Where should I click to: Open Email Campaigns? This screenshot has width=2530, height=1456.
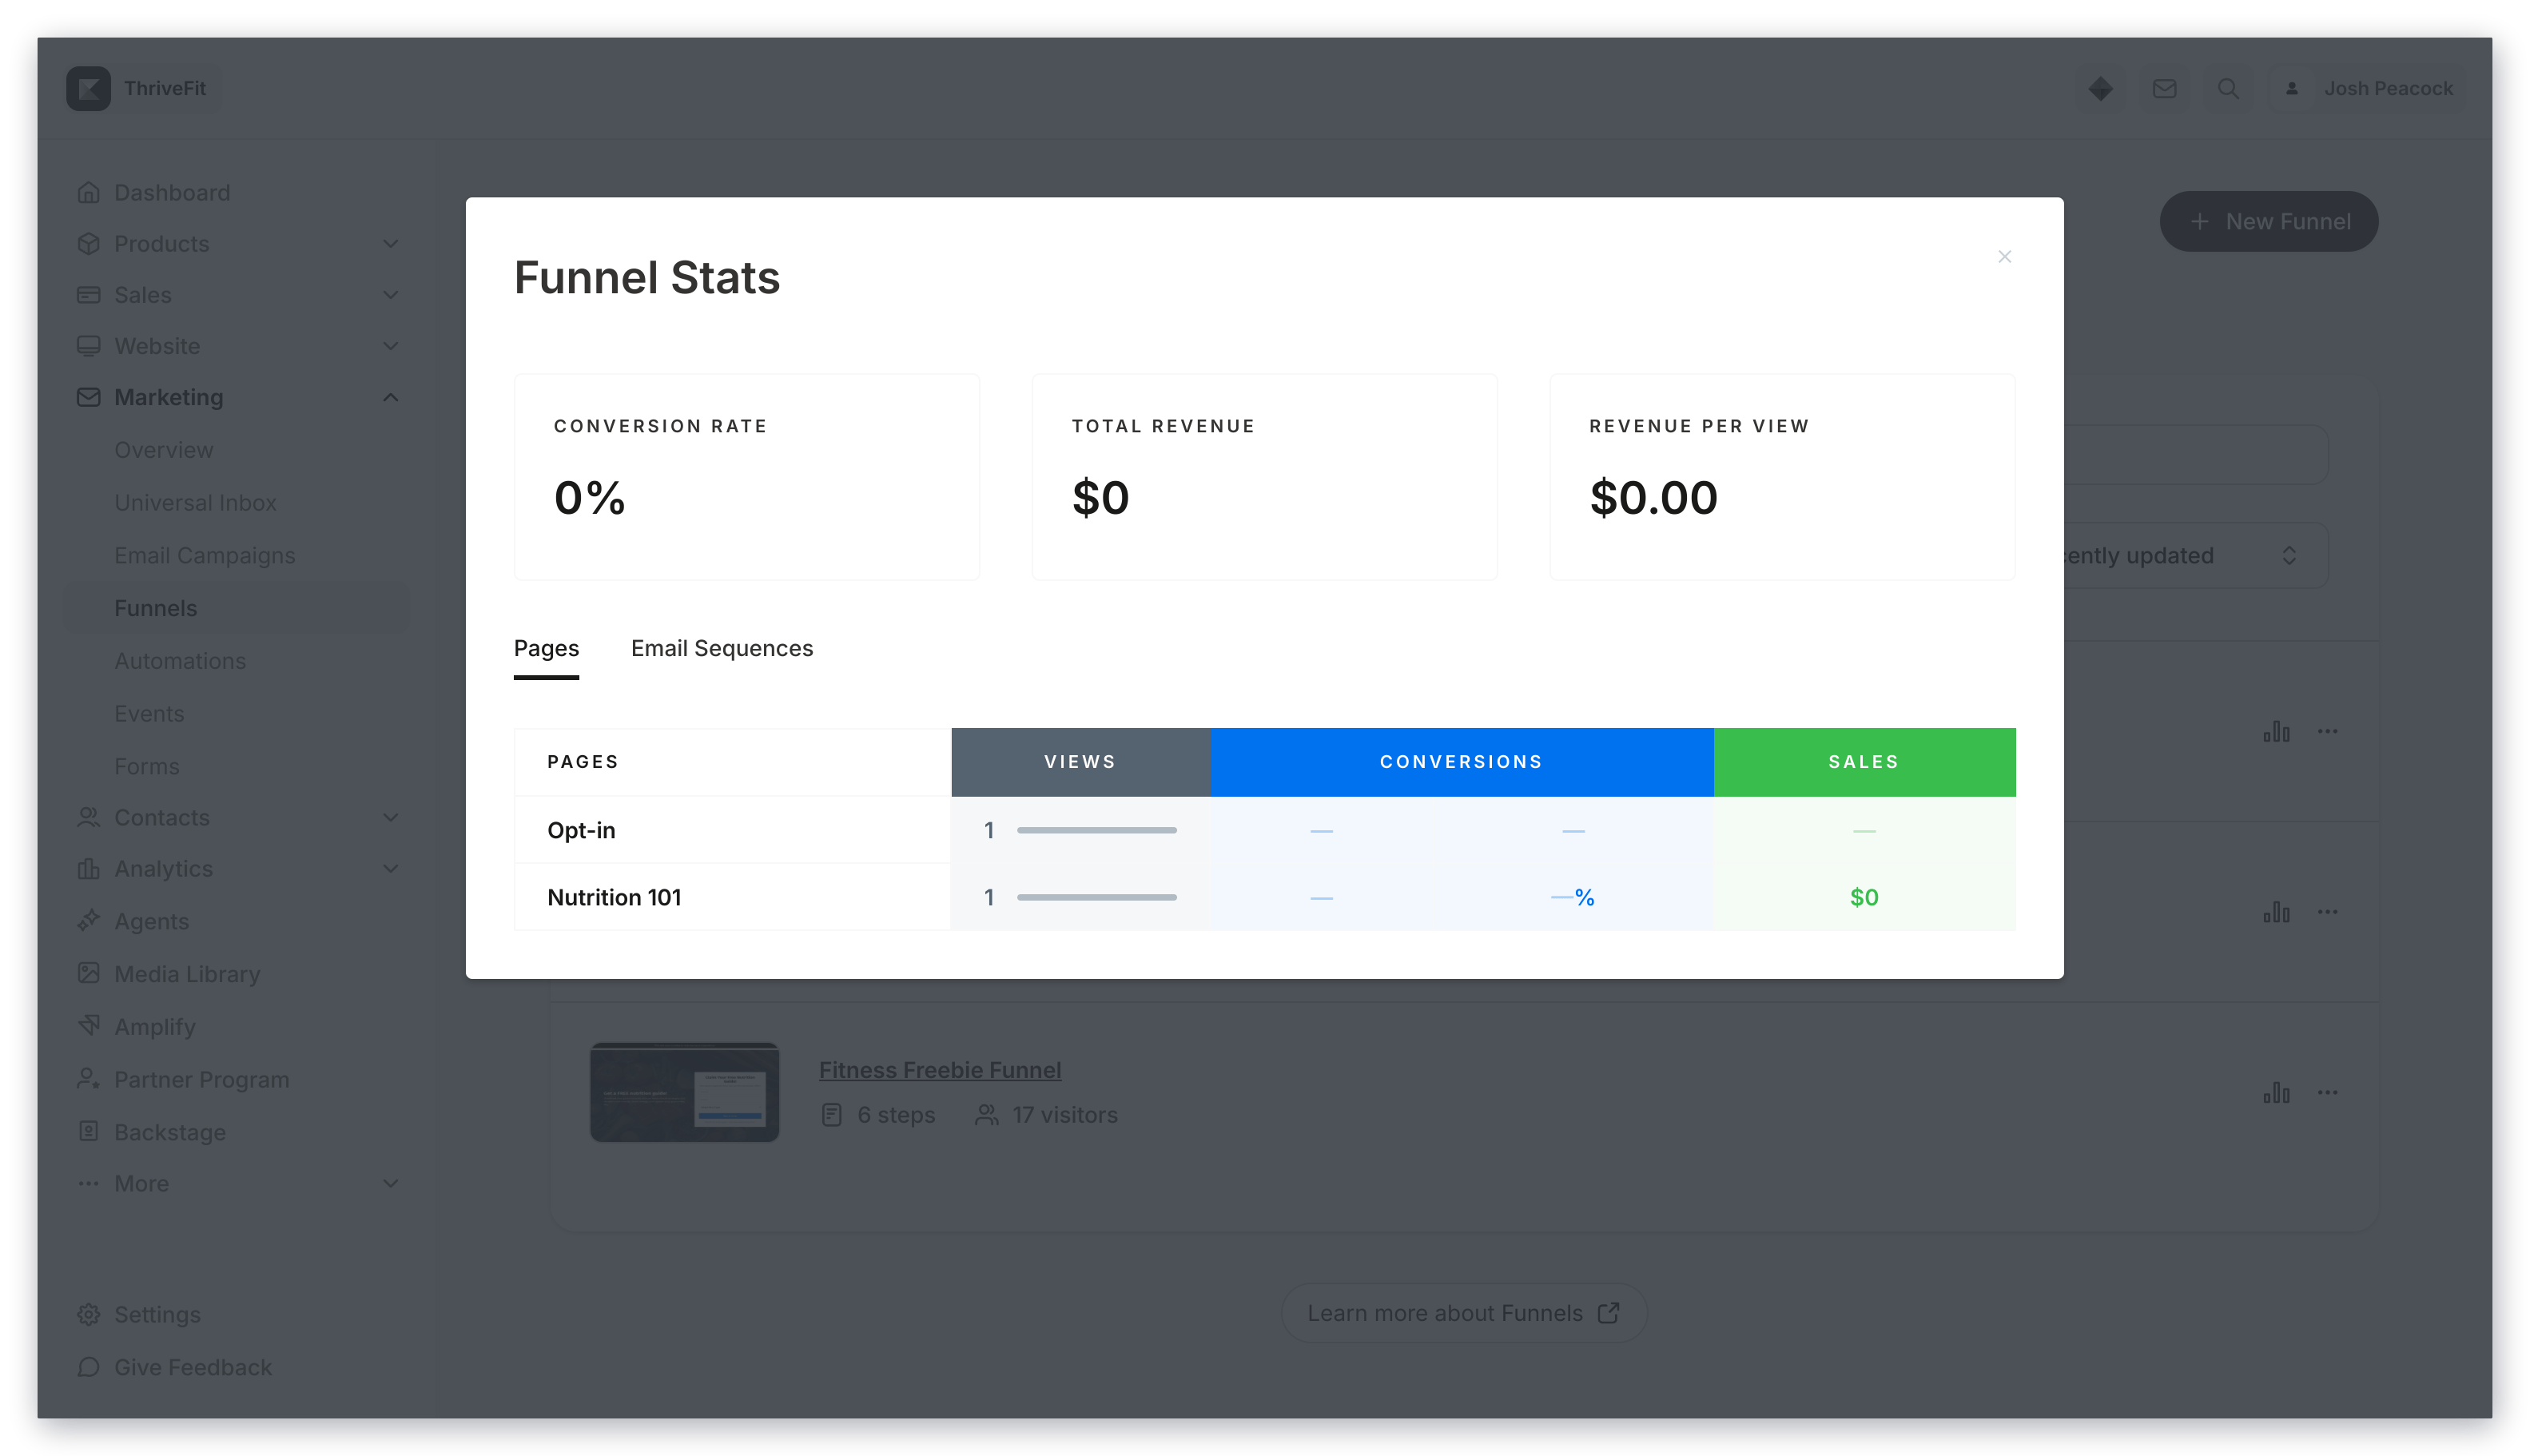point(204,555)
